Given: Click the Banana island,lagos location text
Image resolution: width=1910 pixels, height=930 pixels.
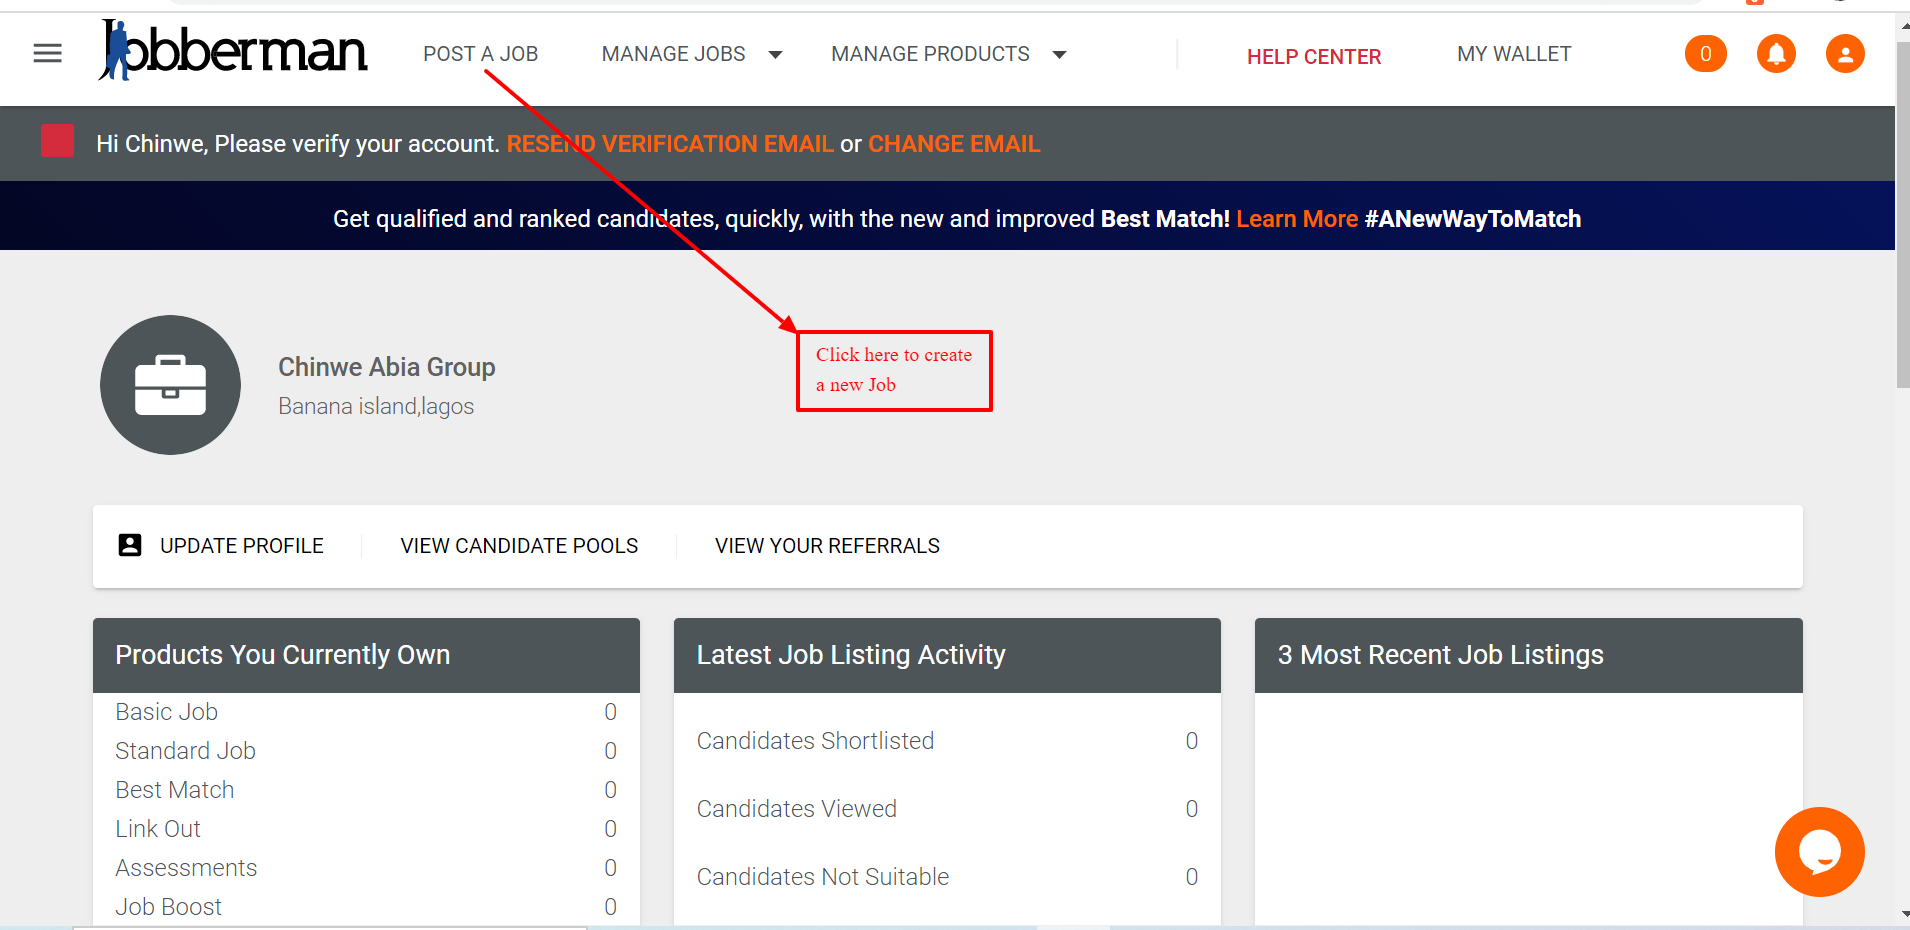Looking at the screenshot, I should [376, 406].
